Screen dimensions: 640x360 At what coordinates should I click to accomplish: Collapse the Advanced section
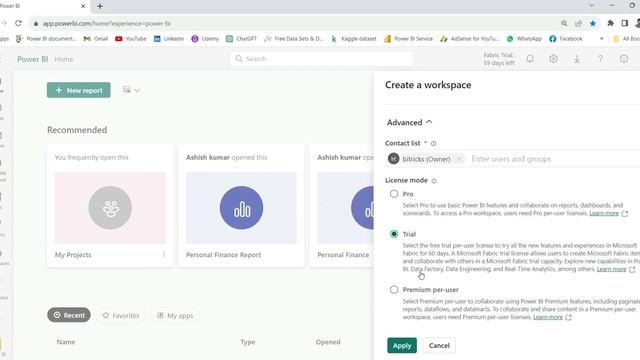(x=409, y=122)
